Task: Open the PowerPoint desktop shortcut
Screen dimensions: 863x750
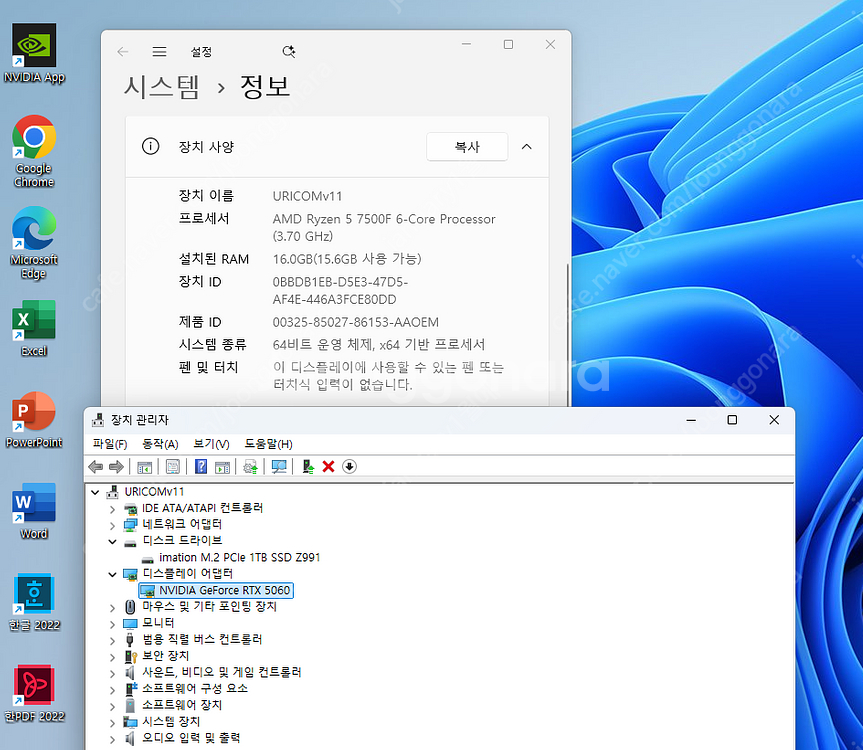Action: (34, 419)
